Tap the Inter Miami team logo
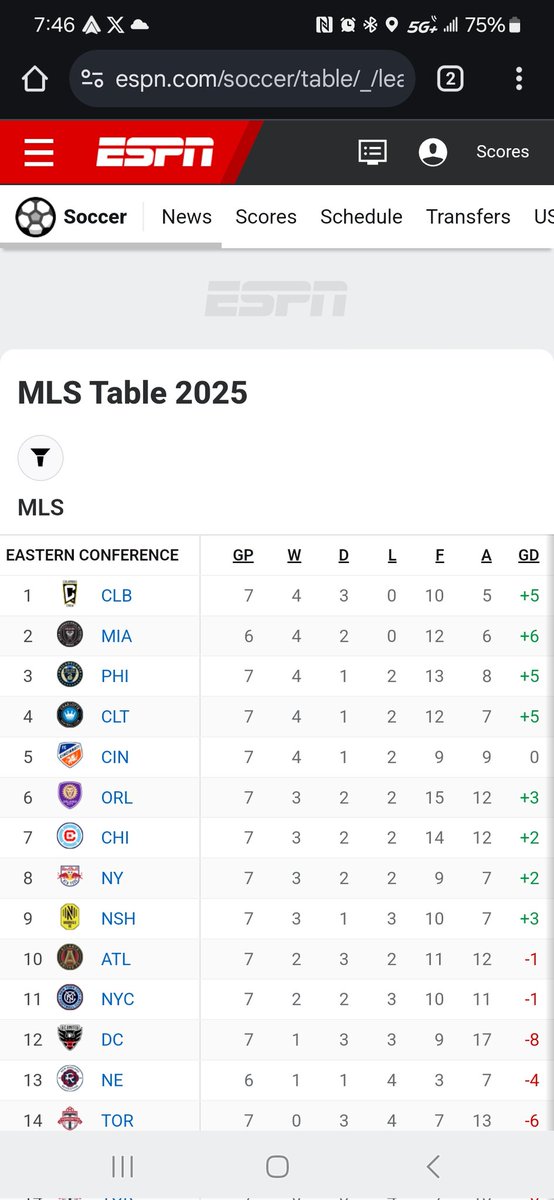Image resolution: width=554 pixels, height=1200 pixels. coord(70,635)
